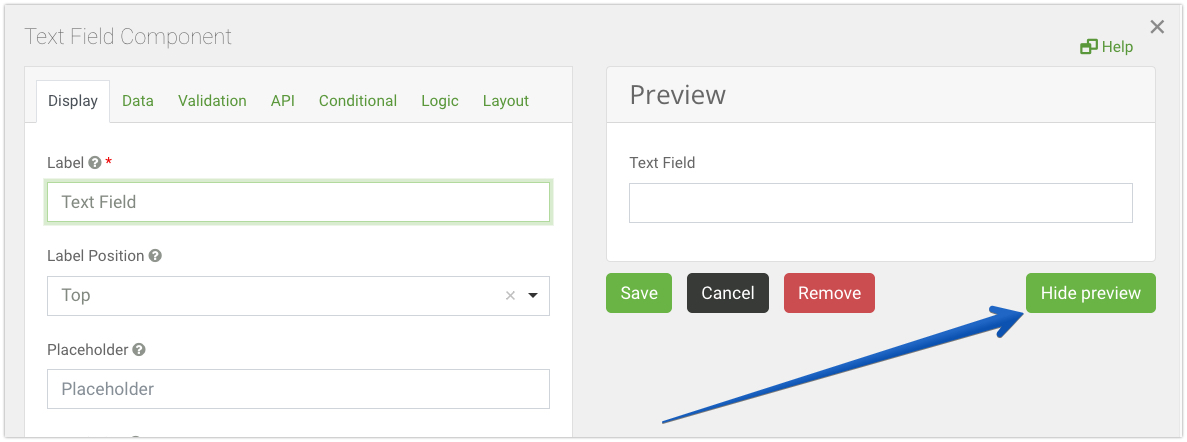The image size is (1187, 442).
Task: Click the Help popup window icon
Action: [1089, 47]
